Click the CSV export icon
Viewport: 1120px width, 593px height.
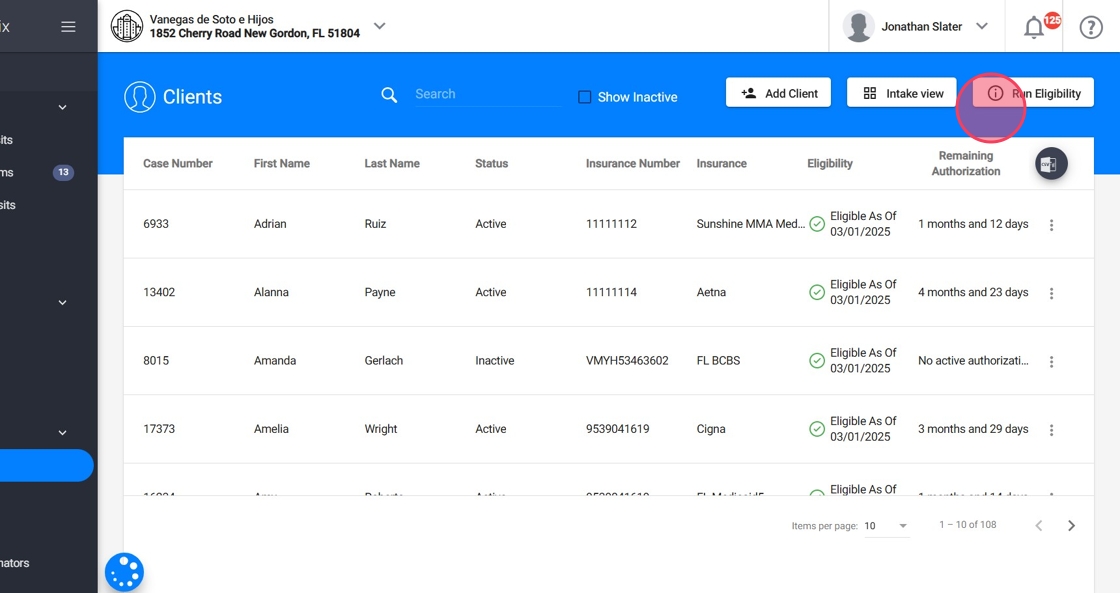click(x=1050, y=164)
